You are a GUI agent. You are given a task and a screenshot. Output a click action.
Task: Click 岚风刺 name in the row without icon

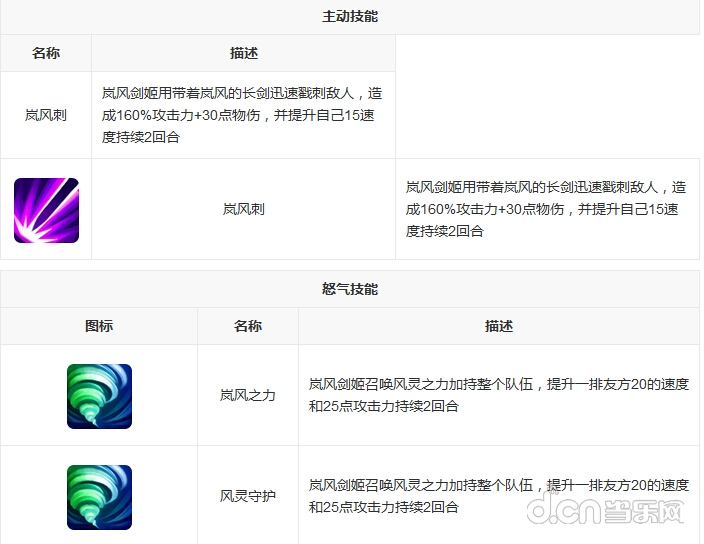pos(46,115)
